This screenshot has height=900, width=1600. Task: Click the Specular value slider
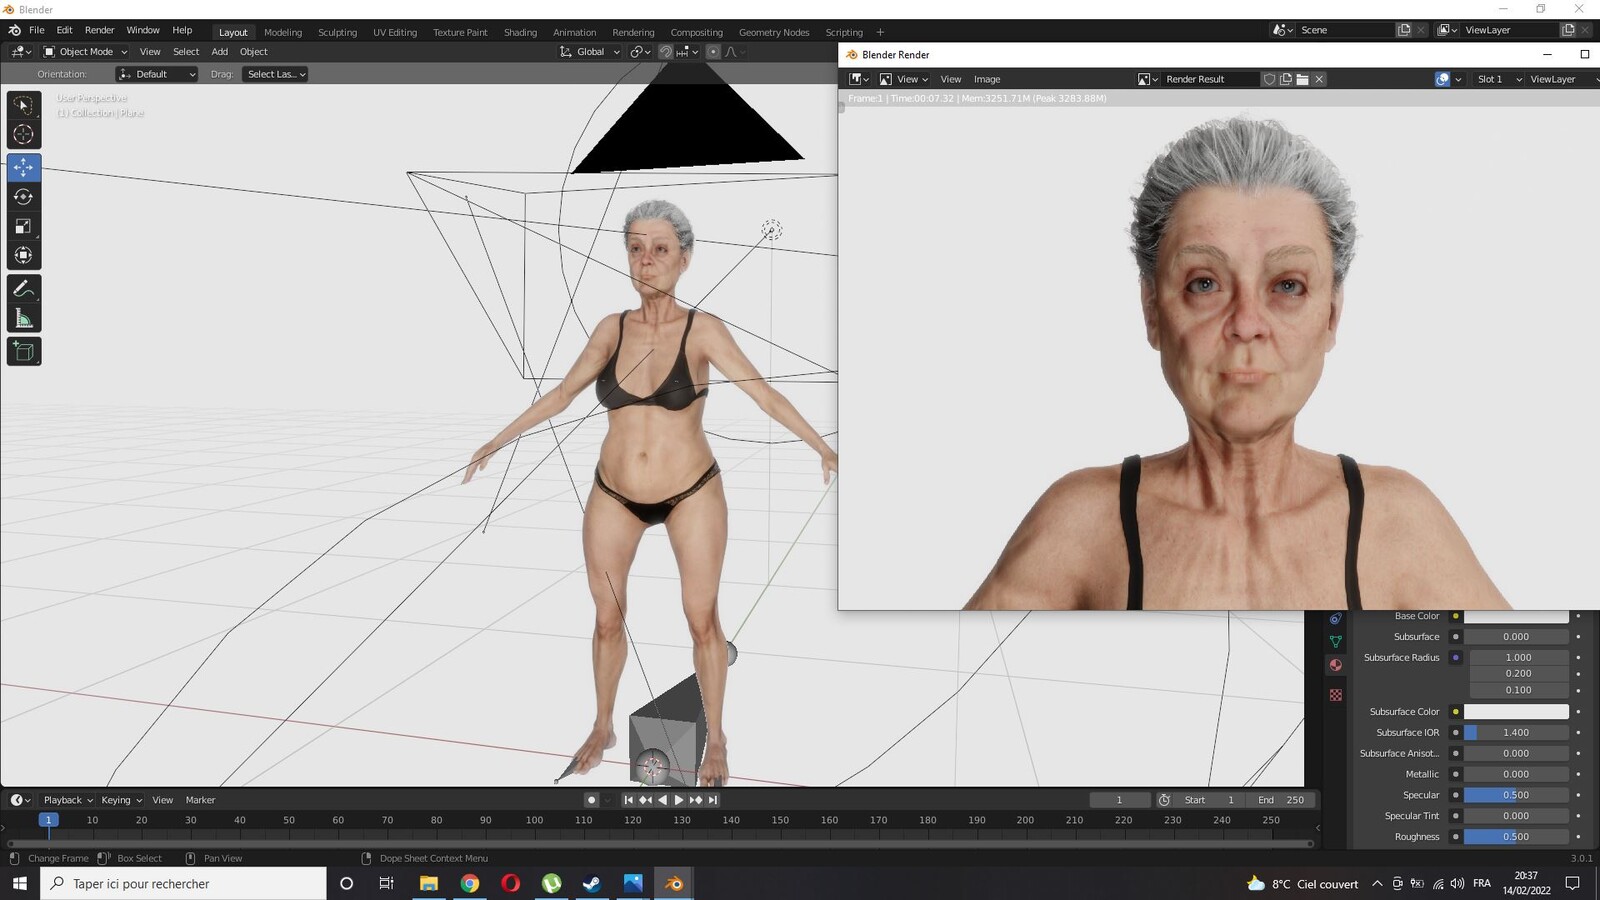[x=1516, y=795]
